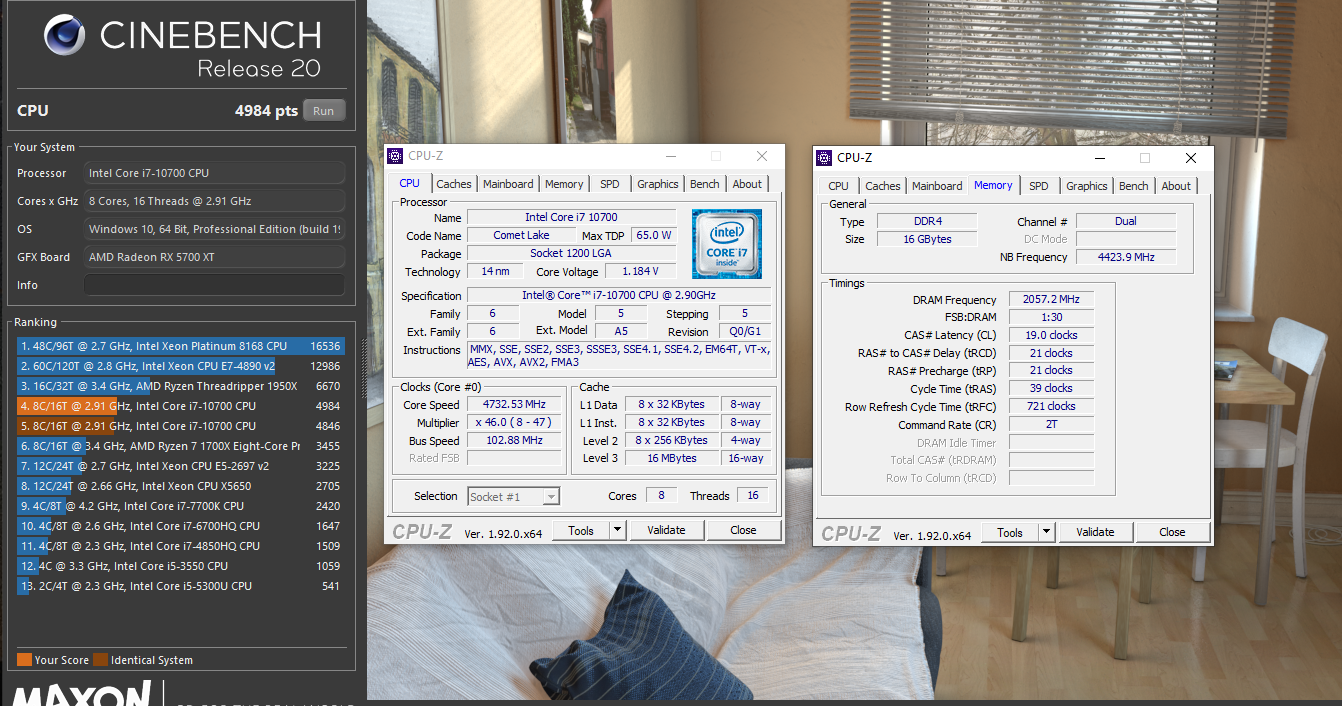
Task: Minimize the CPU-Z window showing Memory timings
Action: click(1098, 158)
